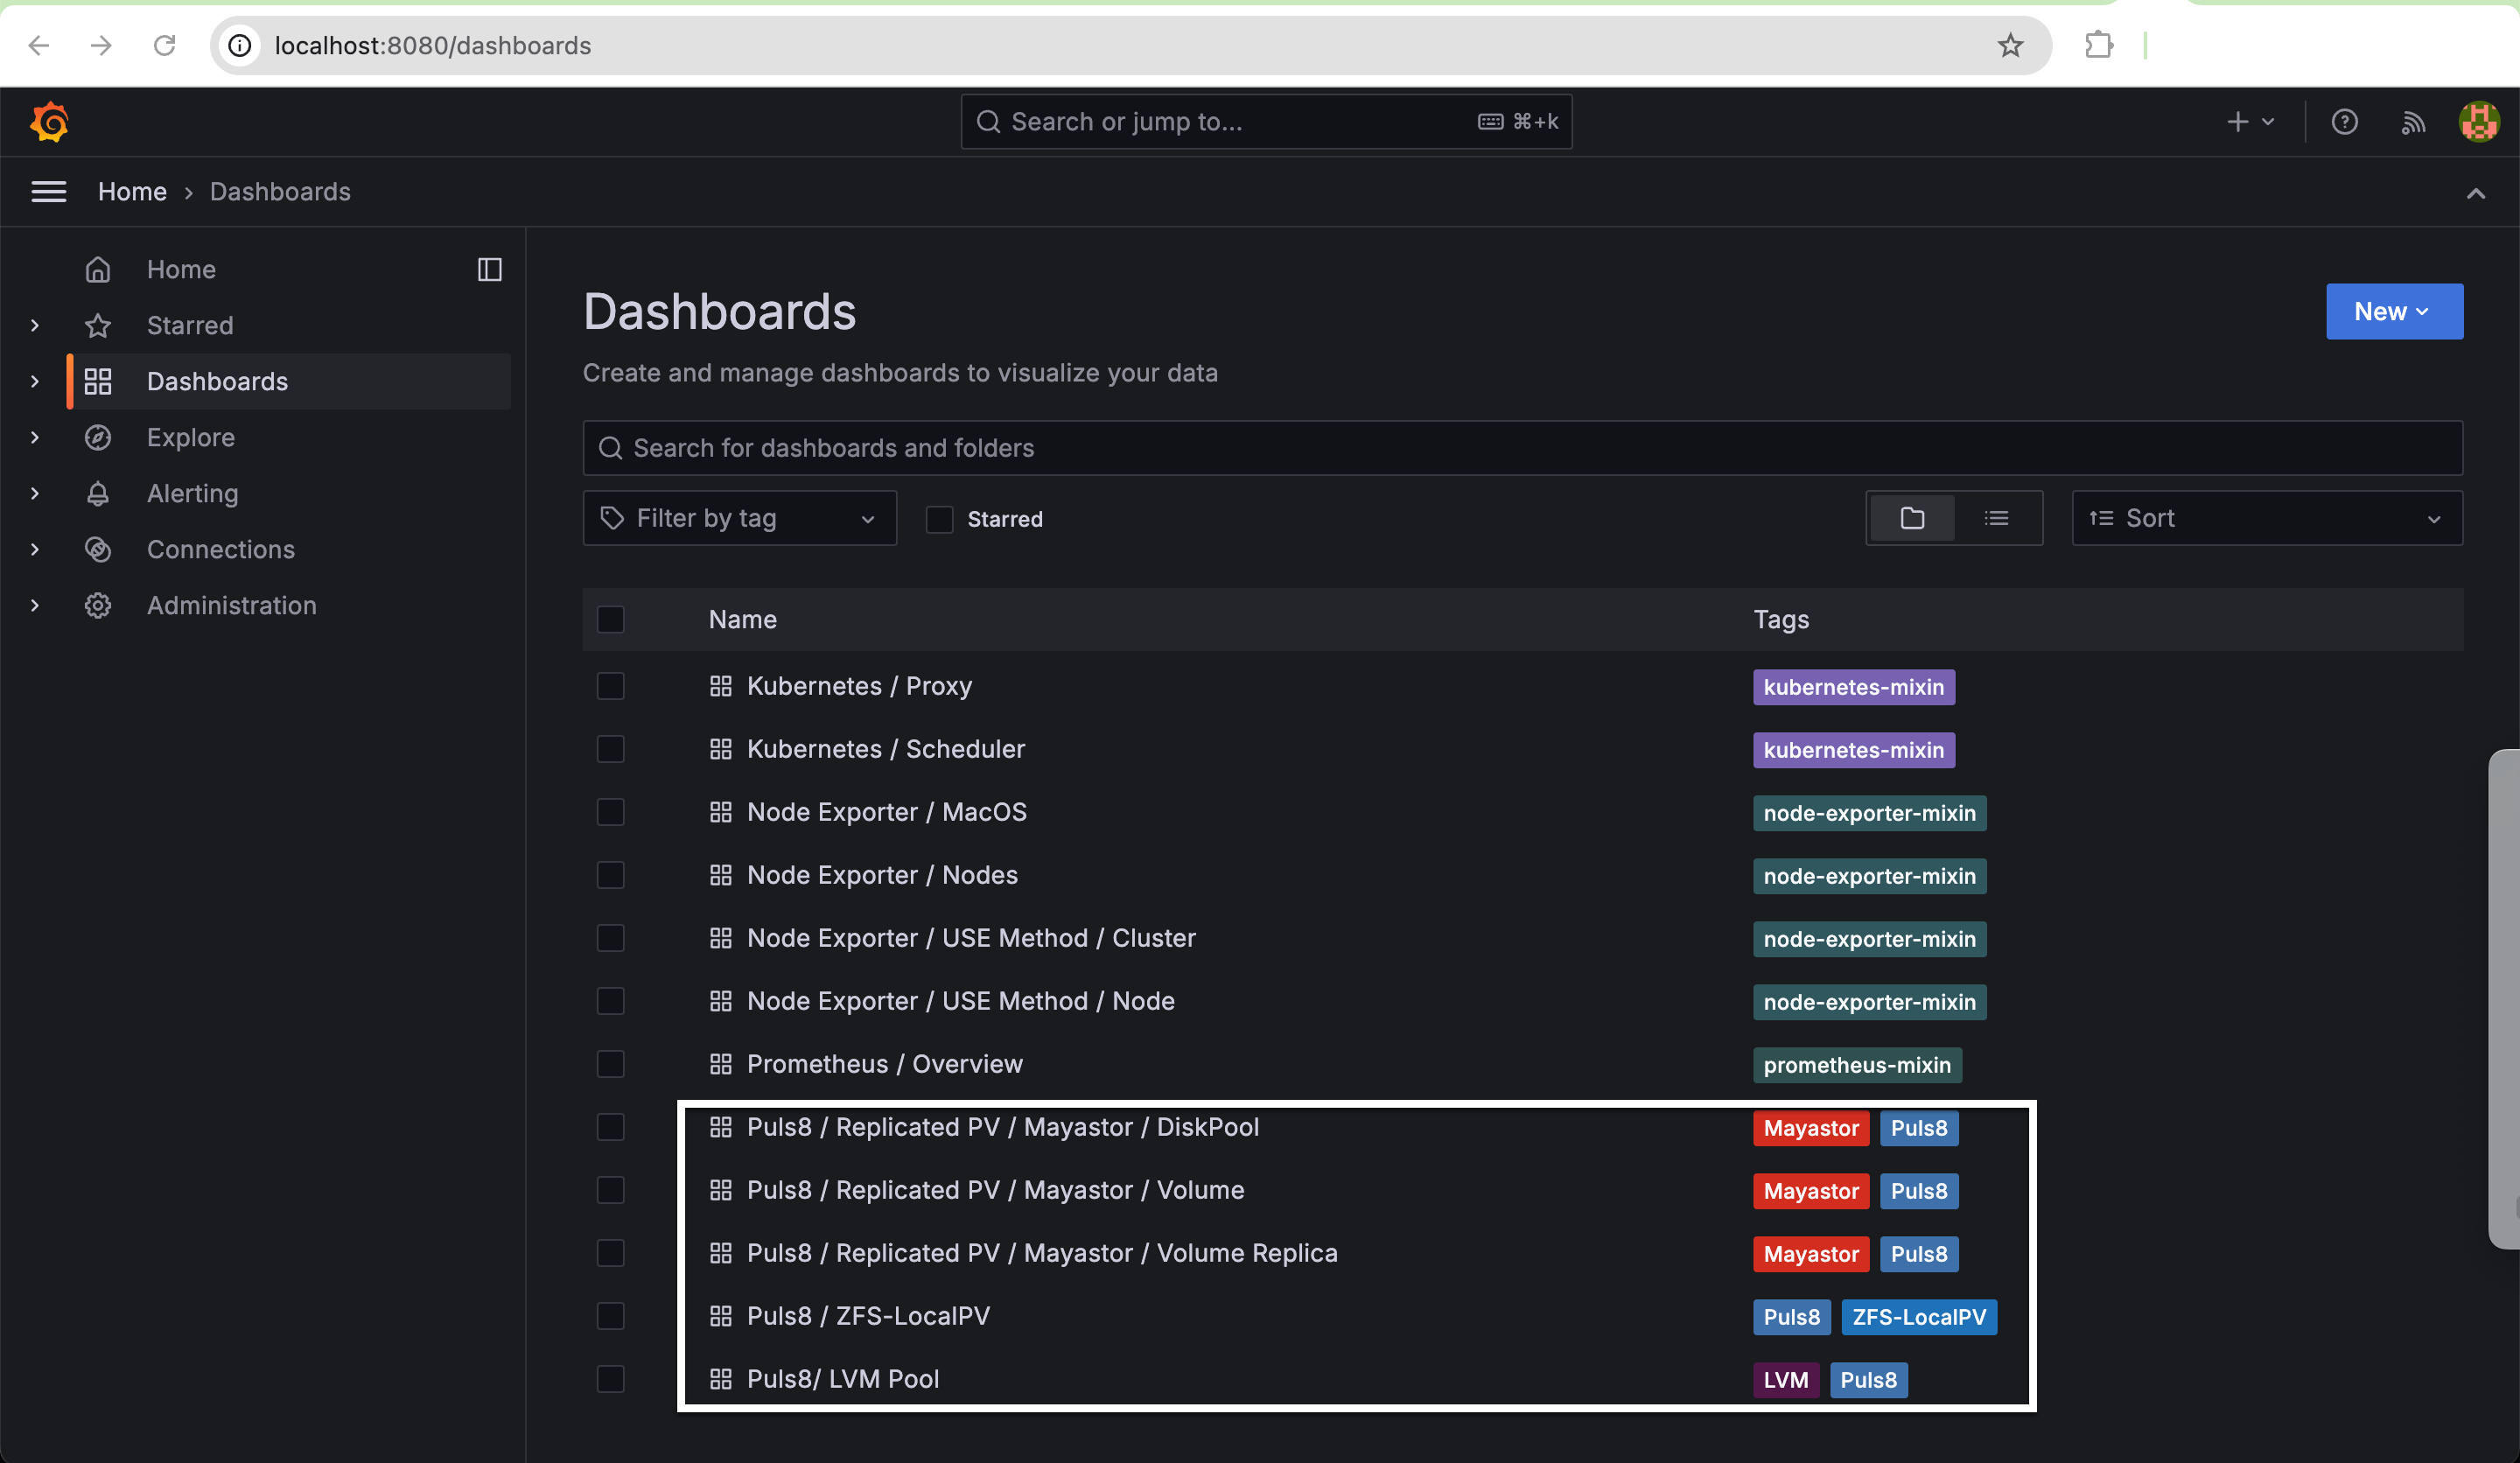The height and width of the screenshot is (1463, 2520).
Task: Open the news RSS feed icon
Action: [2413, 122]
